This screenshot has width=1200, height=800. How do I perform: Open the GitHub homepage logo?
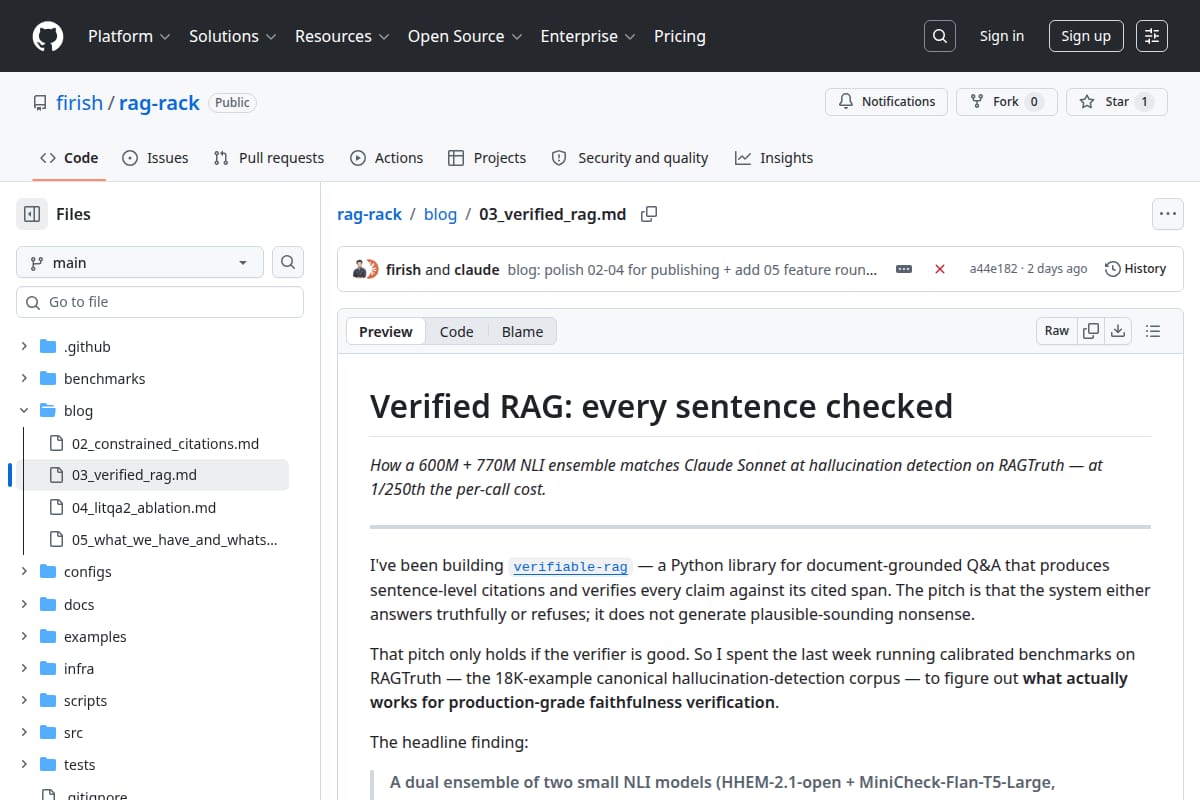tap(48, 36)
